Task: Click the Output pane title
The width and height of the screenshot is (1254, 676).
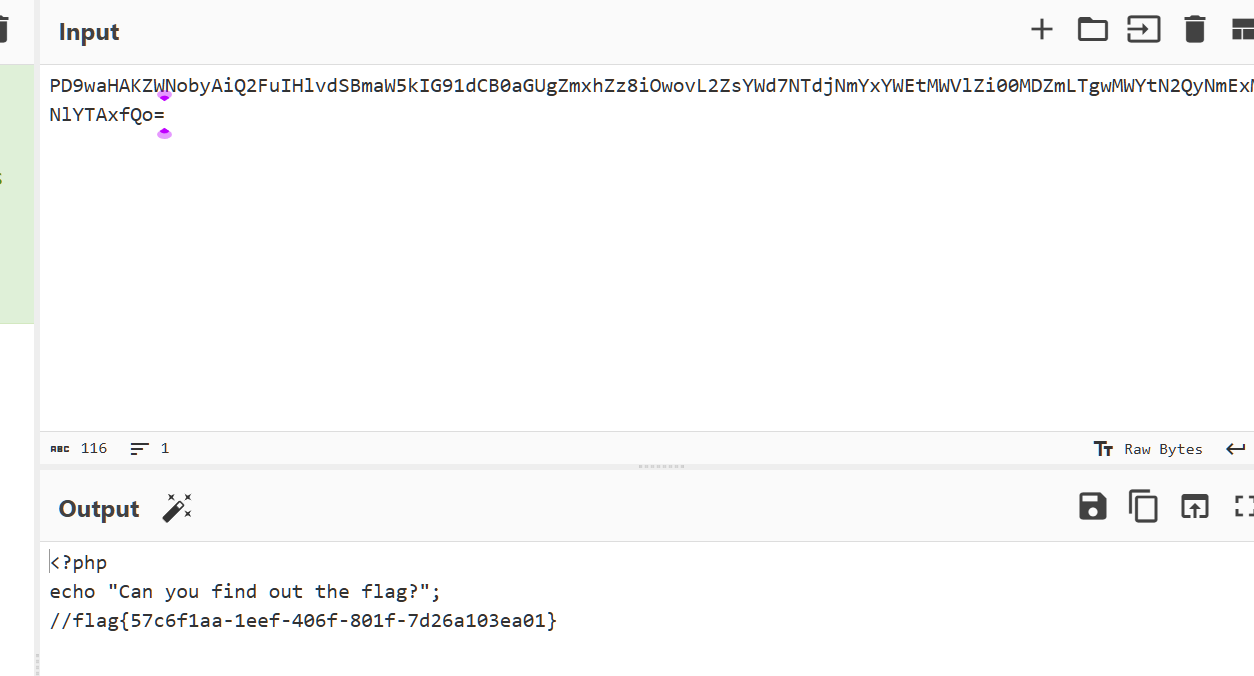Action: click(x=99, y=509)
